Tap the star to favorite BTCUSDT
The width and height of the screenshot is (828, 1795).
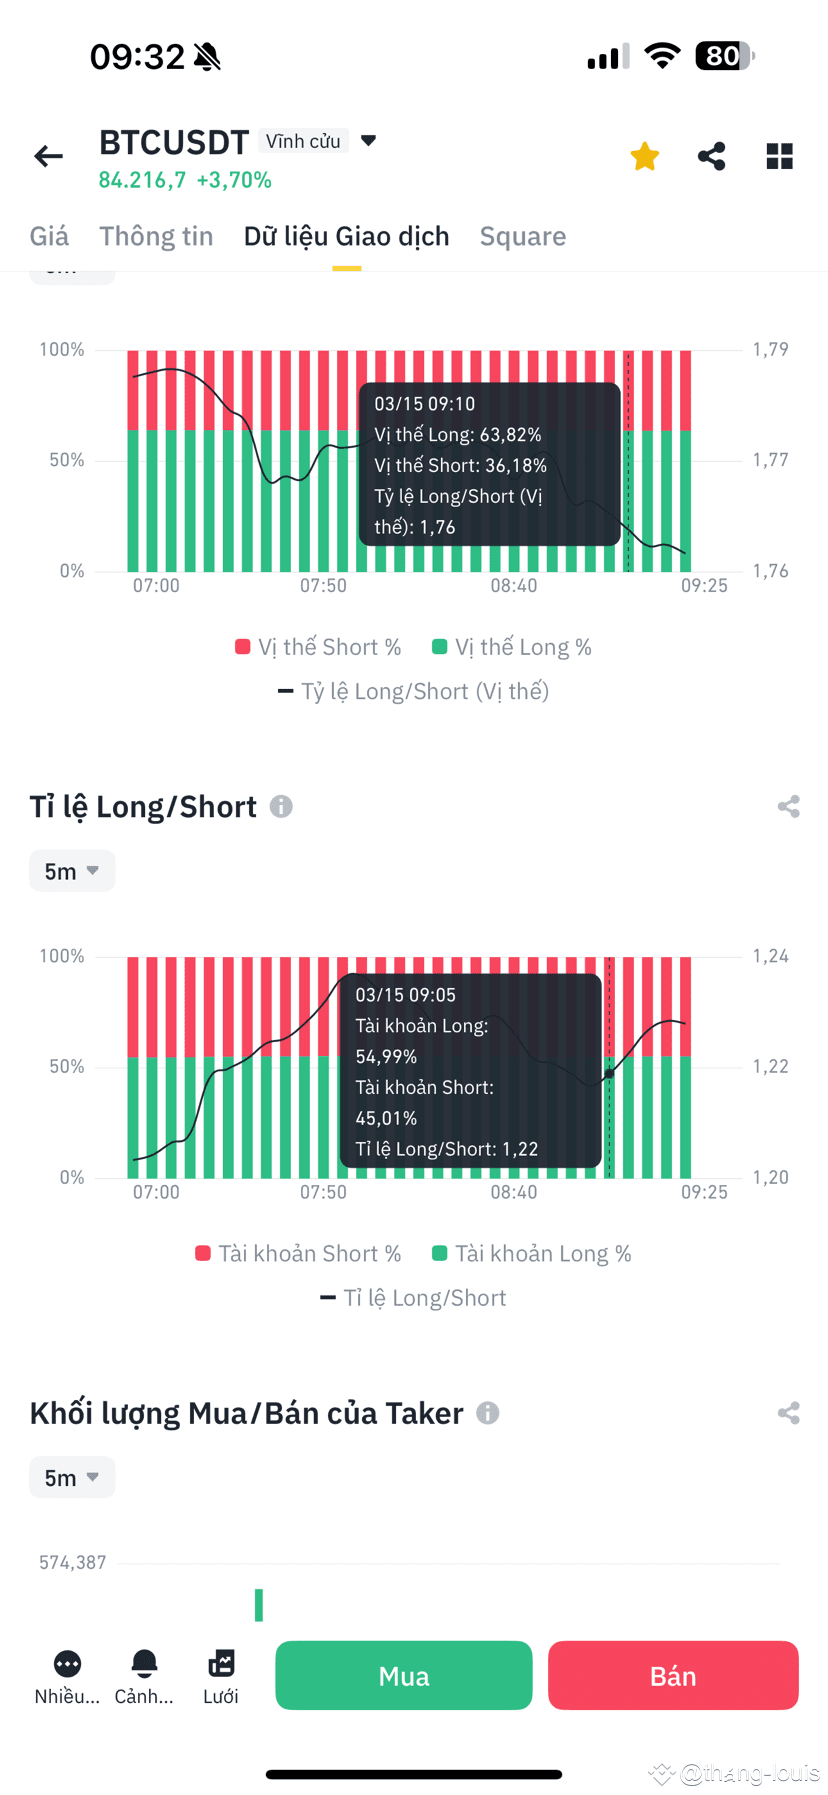644,156
